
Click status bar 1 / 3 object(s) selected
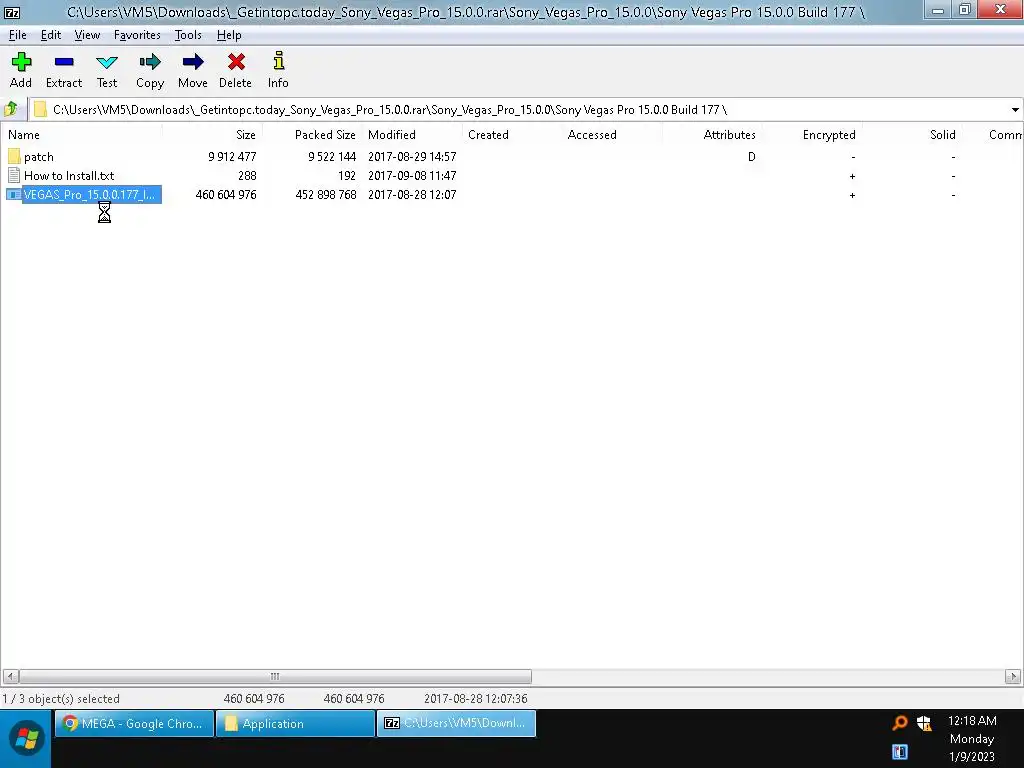pyautogui.click(x=61, y=699)
